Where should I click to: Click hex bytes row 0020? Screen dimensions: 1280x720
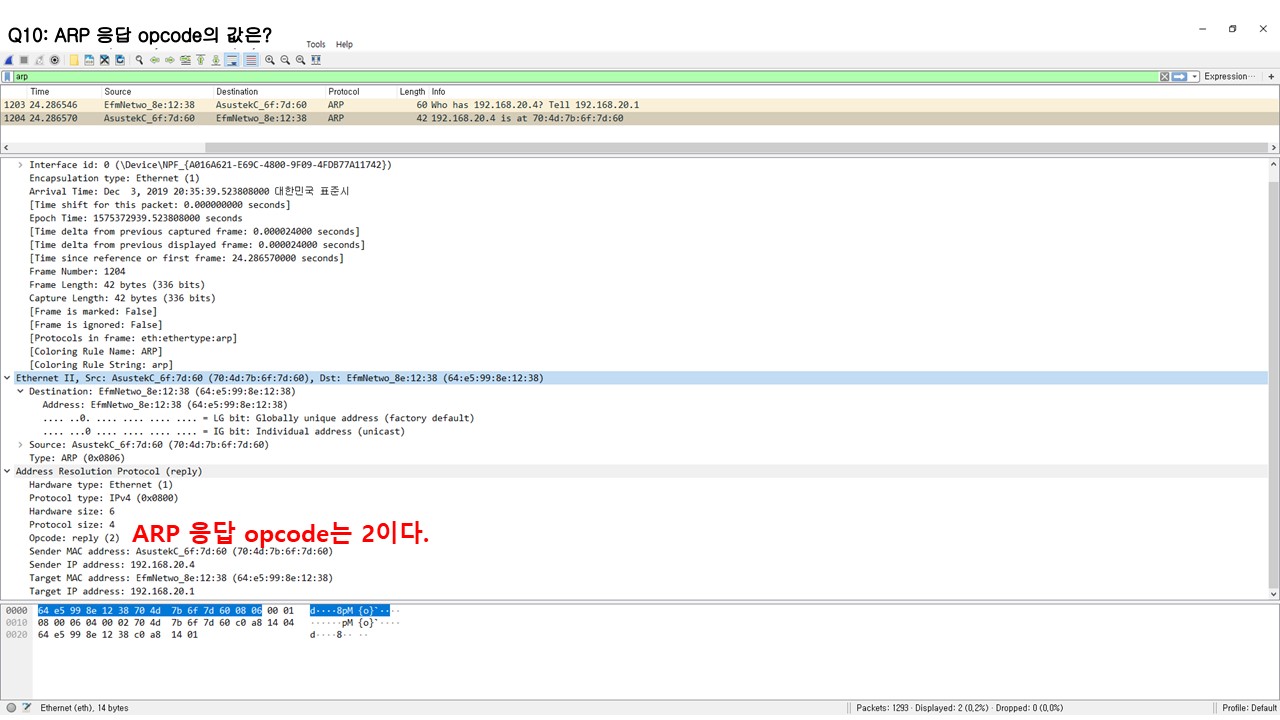[x=118, y=634]
